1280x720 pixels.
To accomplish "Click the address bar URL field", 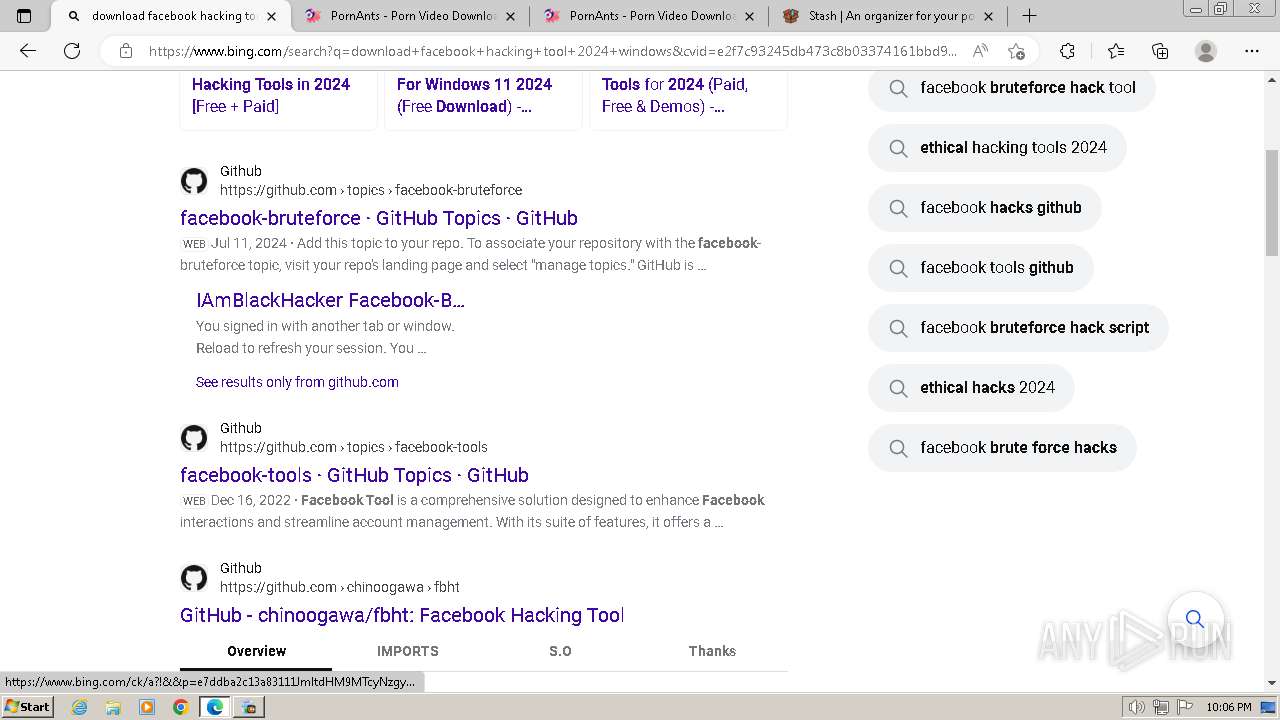I will [552, 51].
